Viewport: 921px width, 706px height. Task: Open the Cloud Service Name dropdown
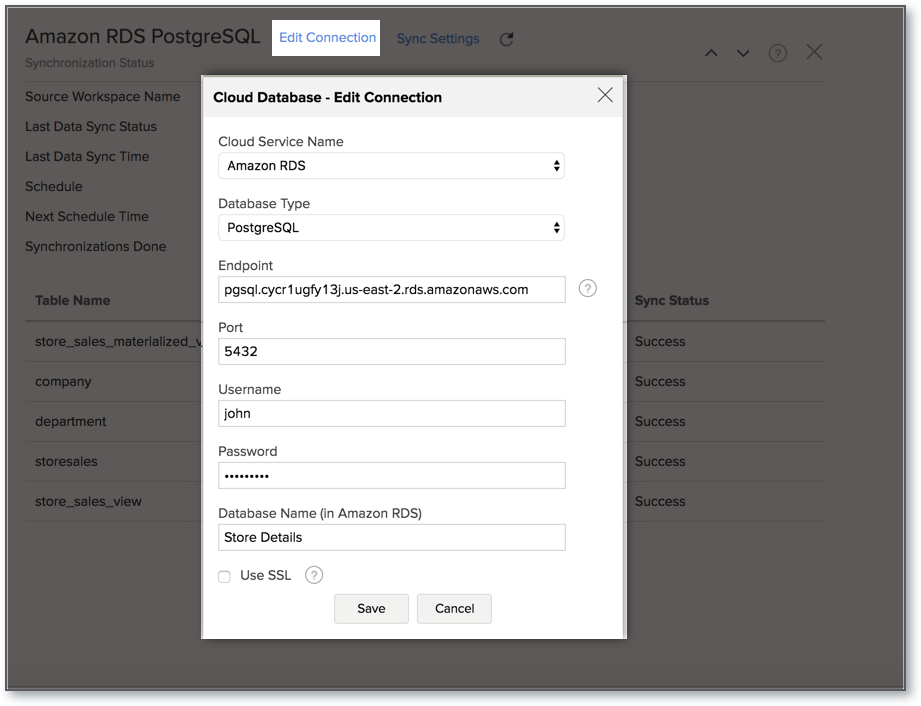(391, 166)
